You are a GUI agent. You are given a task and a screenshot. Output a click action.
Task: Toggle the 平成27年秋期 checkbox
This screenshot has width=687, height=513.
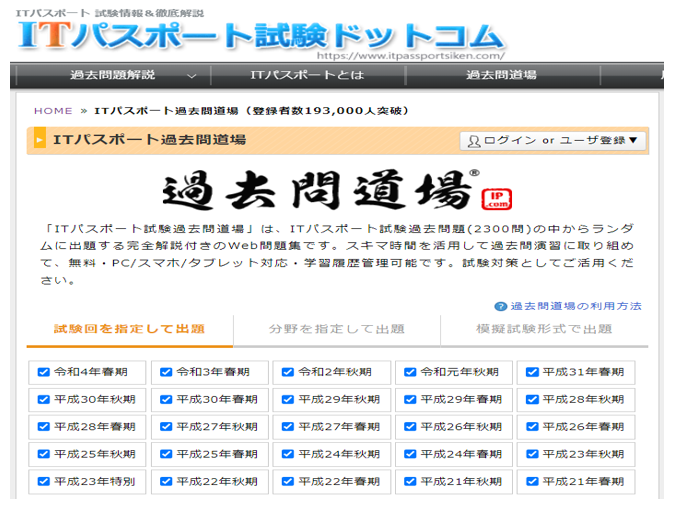(166, 427)
